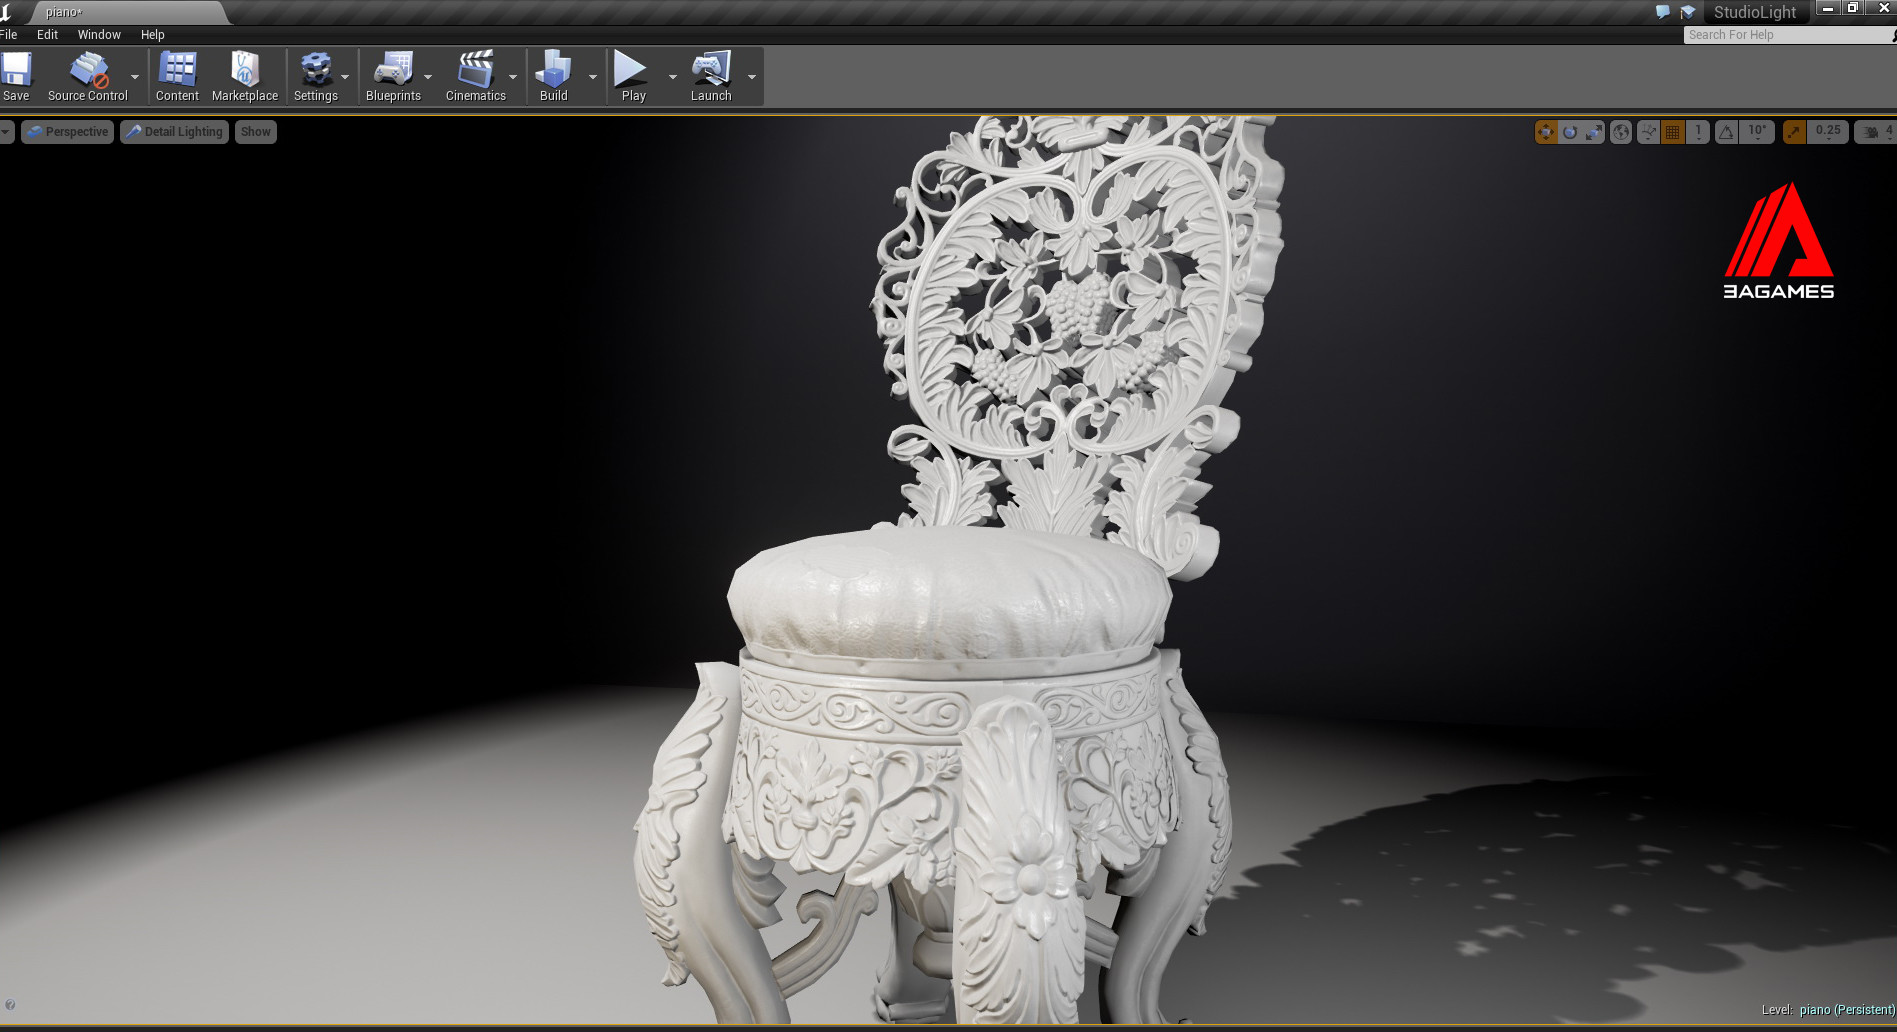This screenshot has height=1032, width=1897.
Task: Select the scale gizmo mode
Action: click(x=1594, y=132)
